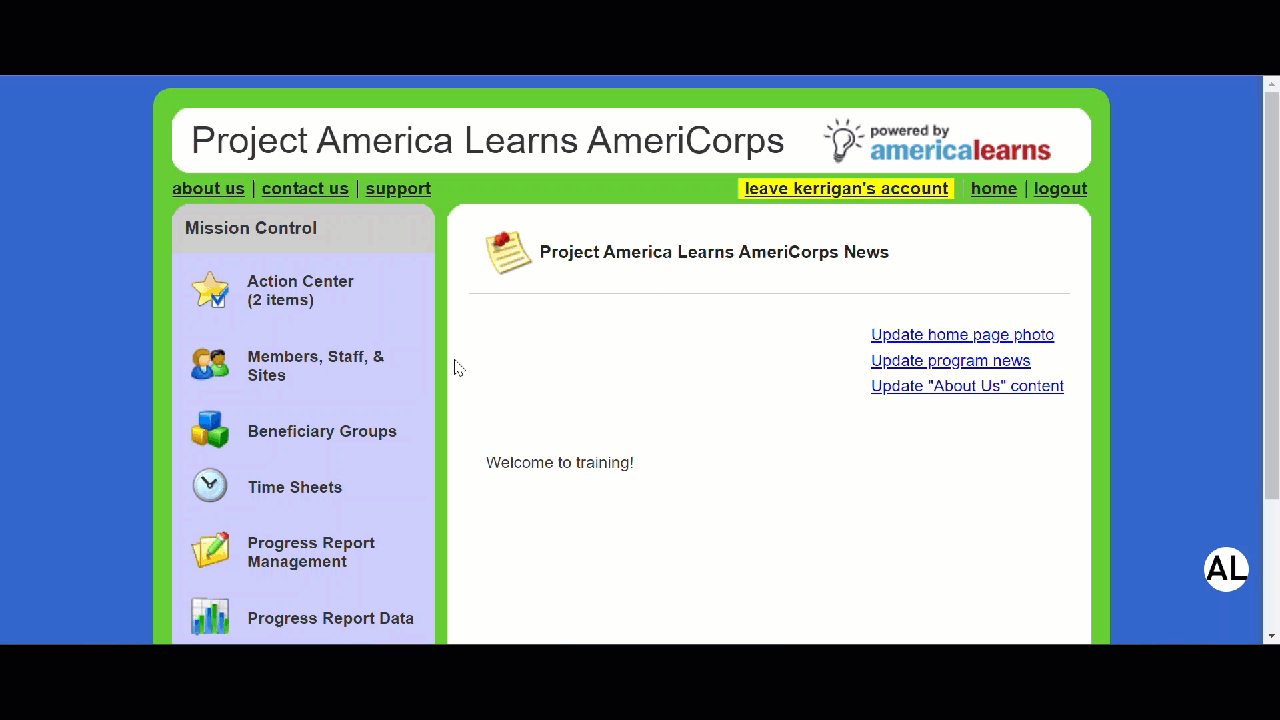The image size is (1280, 720).
Task: Click the "about us" link
Action: (x=208, y=189)
